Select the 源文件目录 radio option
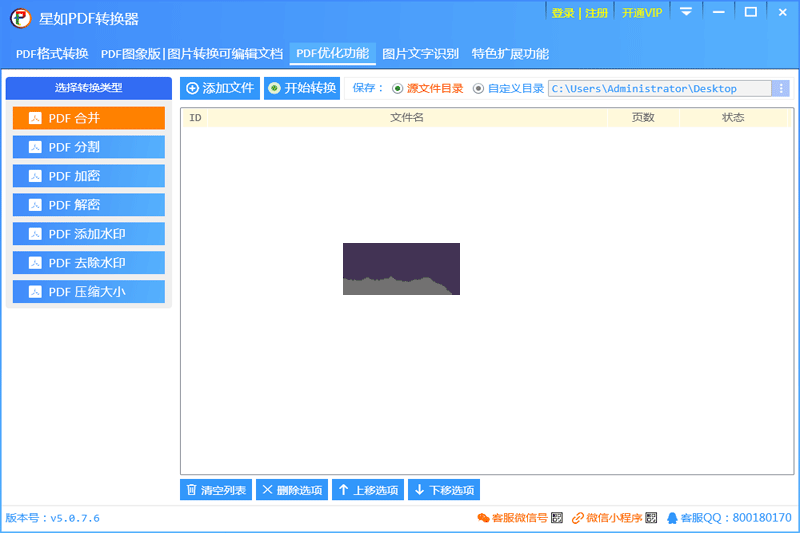 tap(398, 88)
